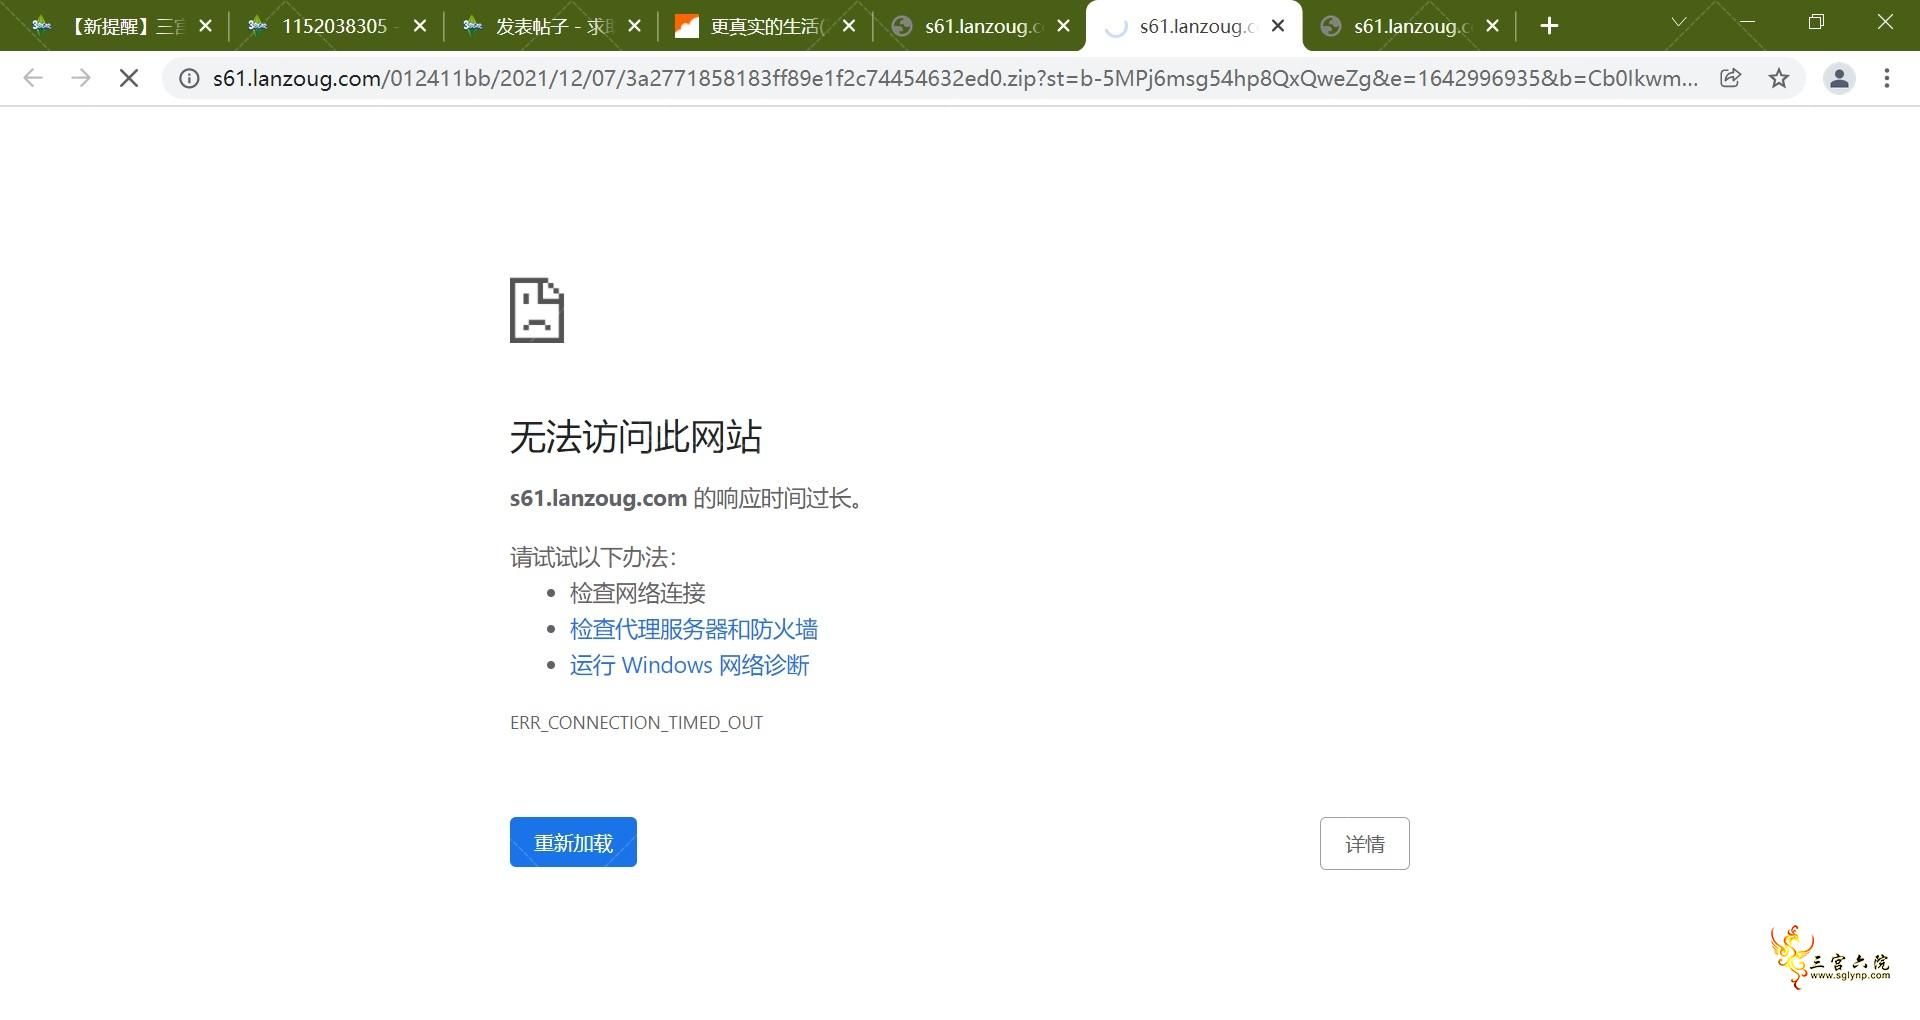Click the sad page error icon
The width and height of the screenshot is (1920, 1020).
coord(537,310)
